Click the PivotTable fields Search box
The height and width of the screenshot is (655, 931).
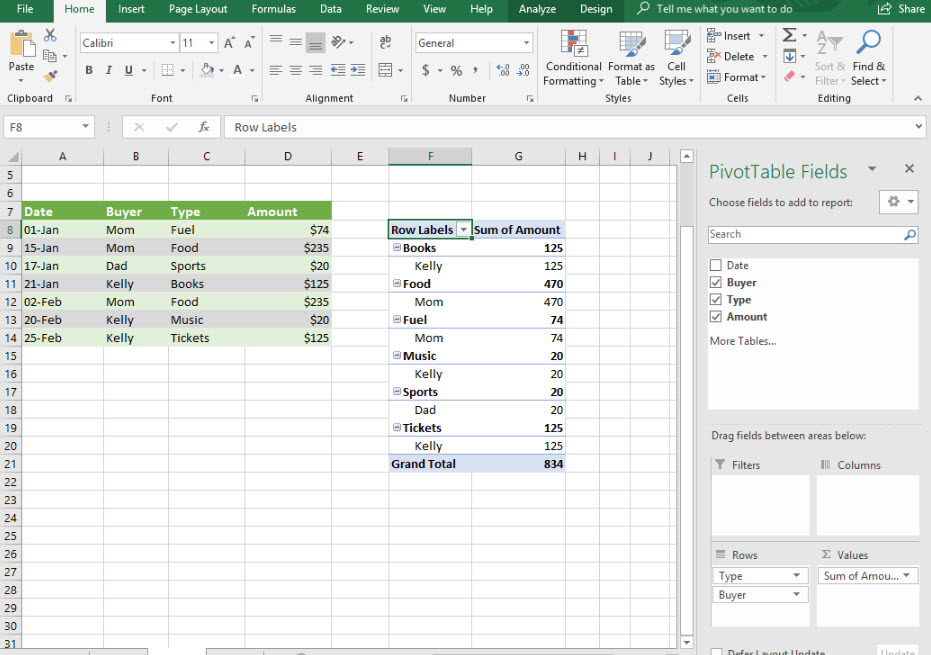tap(804, 234)
